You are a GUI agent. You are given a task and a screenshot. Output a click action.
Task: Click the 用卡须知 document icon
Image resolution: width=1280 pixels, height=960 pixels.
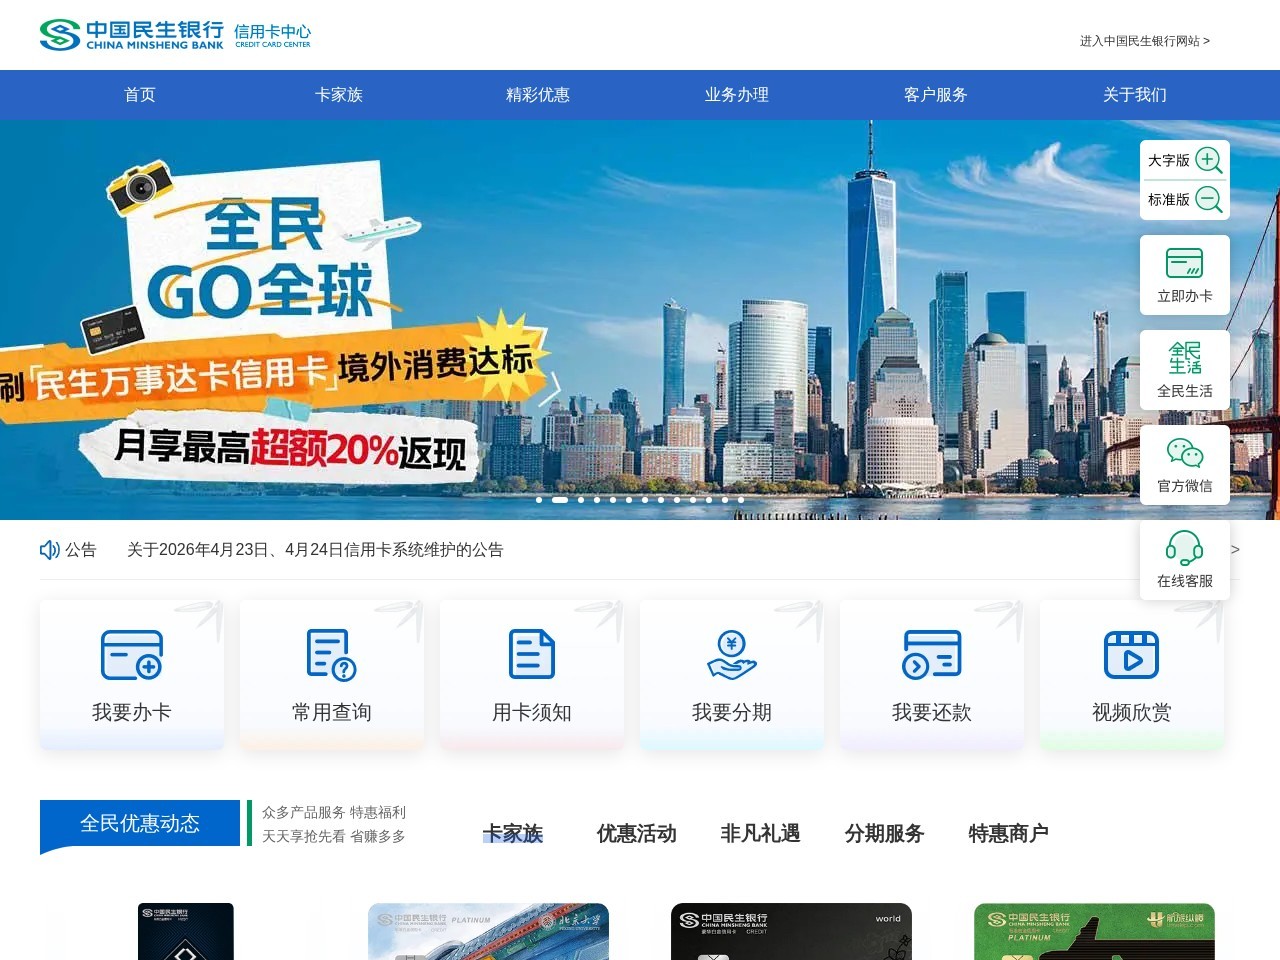point(532,655)
